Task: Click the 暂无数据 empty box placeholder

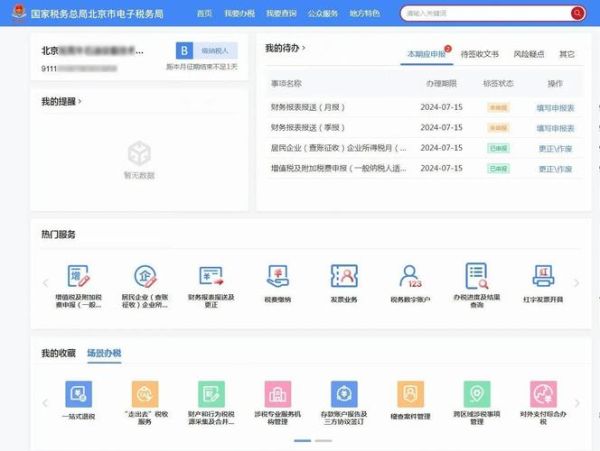Action: [x=139, y=160]
